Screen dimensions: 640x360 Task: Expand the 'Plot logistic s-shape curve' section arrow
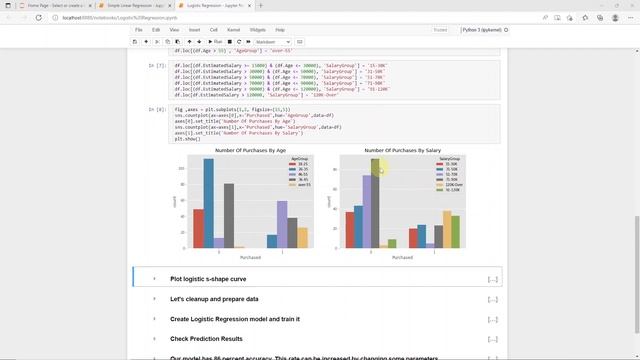[154, 279]
